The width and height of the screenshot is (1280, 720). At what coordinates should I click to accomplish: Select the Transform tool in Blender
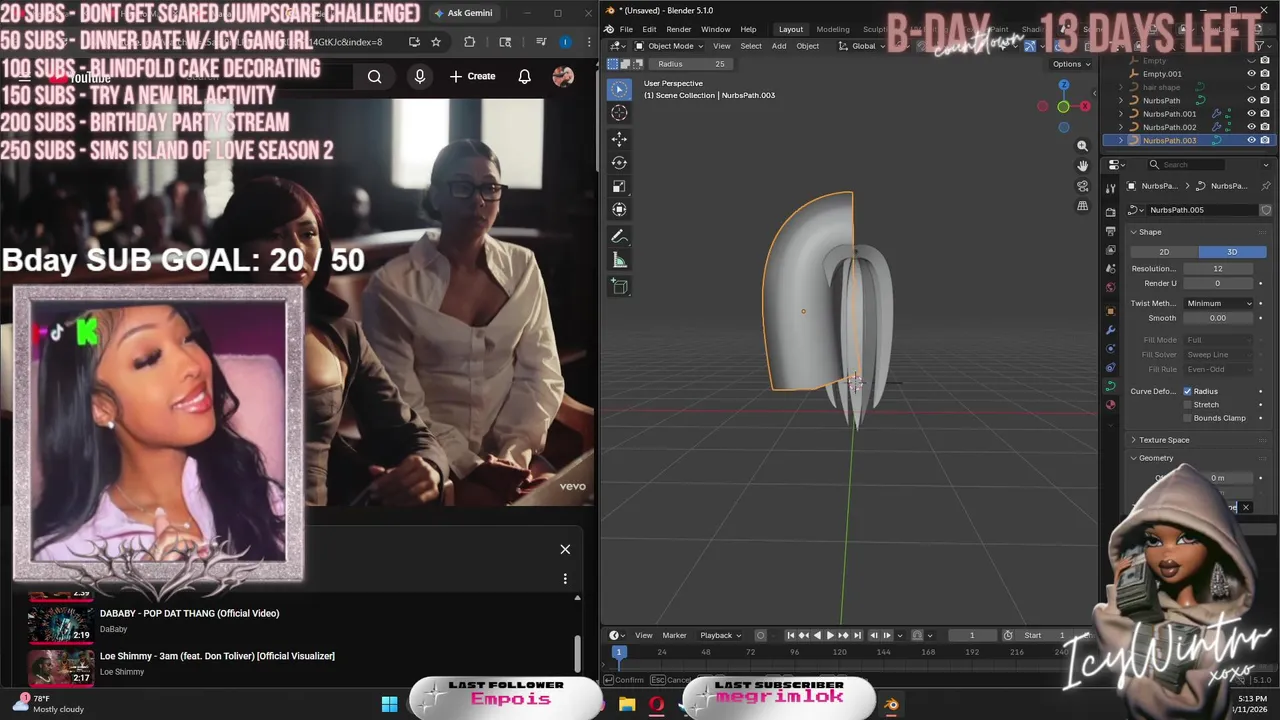[619, 209]
